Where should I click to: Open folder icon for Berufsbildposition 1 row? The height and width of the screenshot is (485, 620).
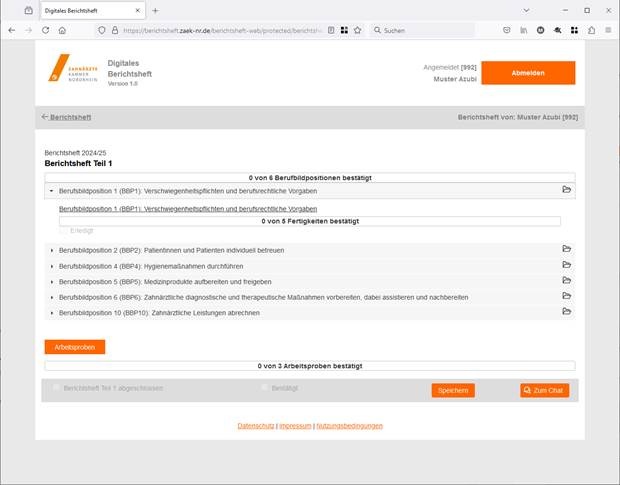tap(566, 190)
